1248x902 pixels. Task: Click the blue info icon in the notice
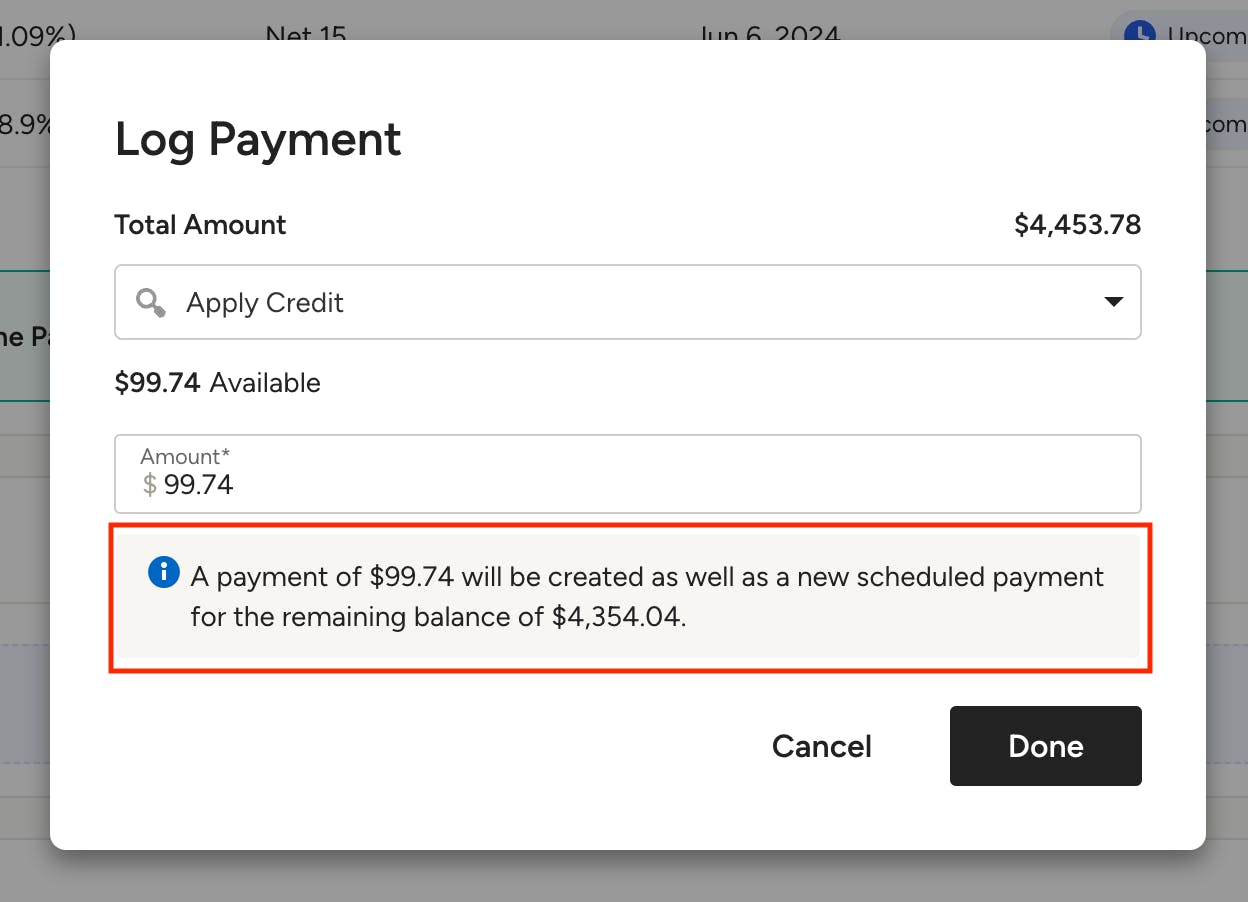click(x=164, y=573)
